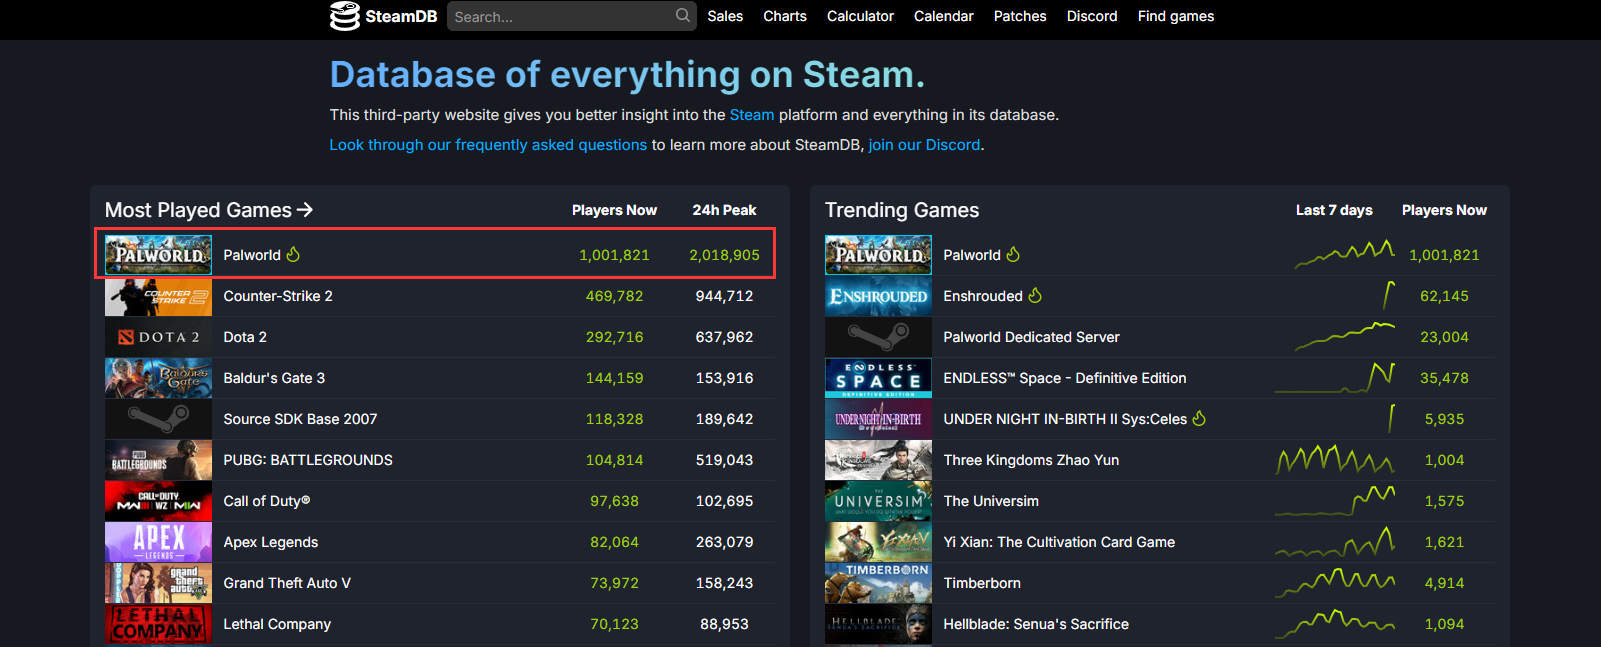Open the Counter-Strike 2 game link
This screenshot has width=1601, height=647.
coord(278,296)
